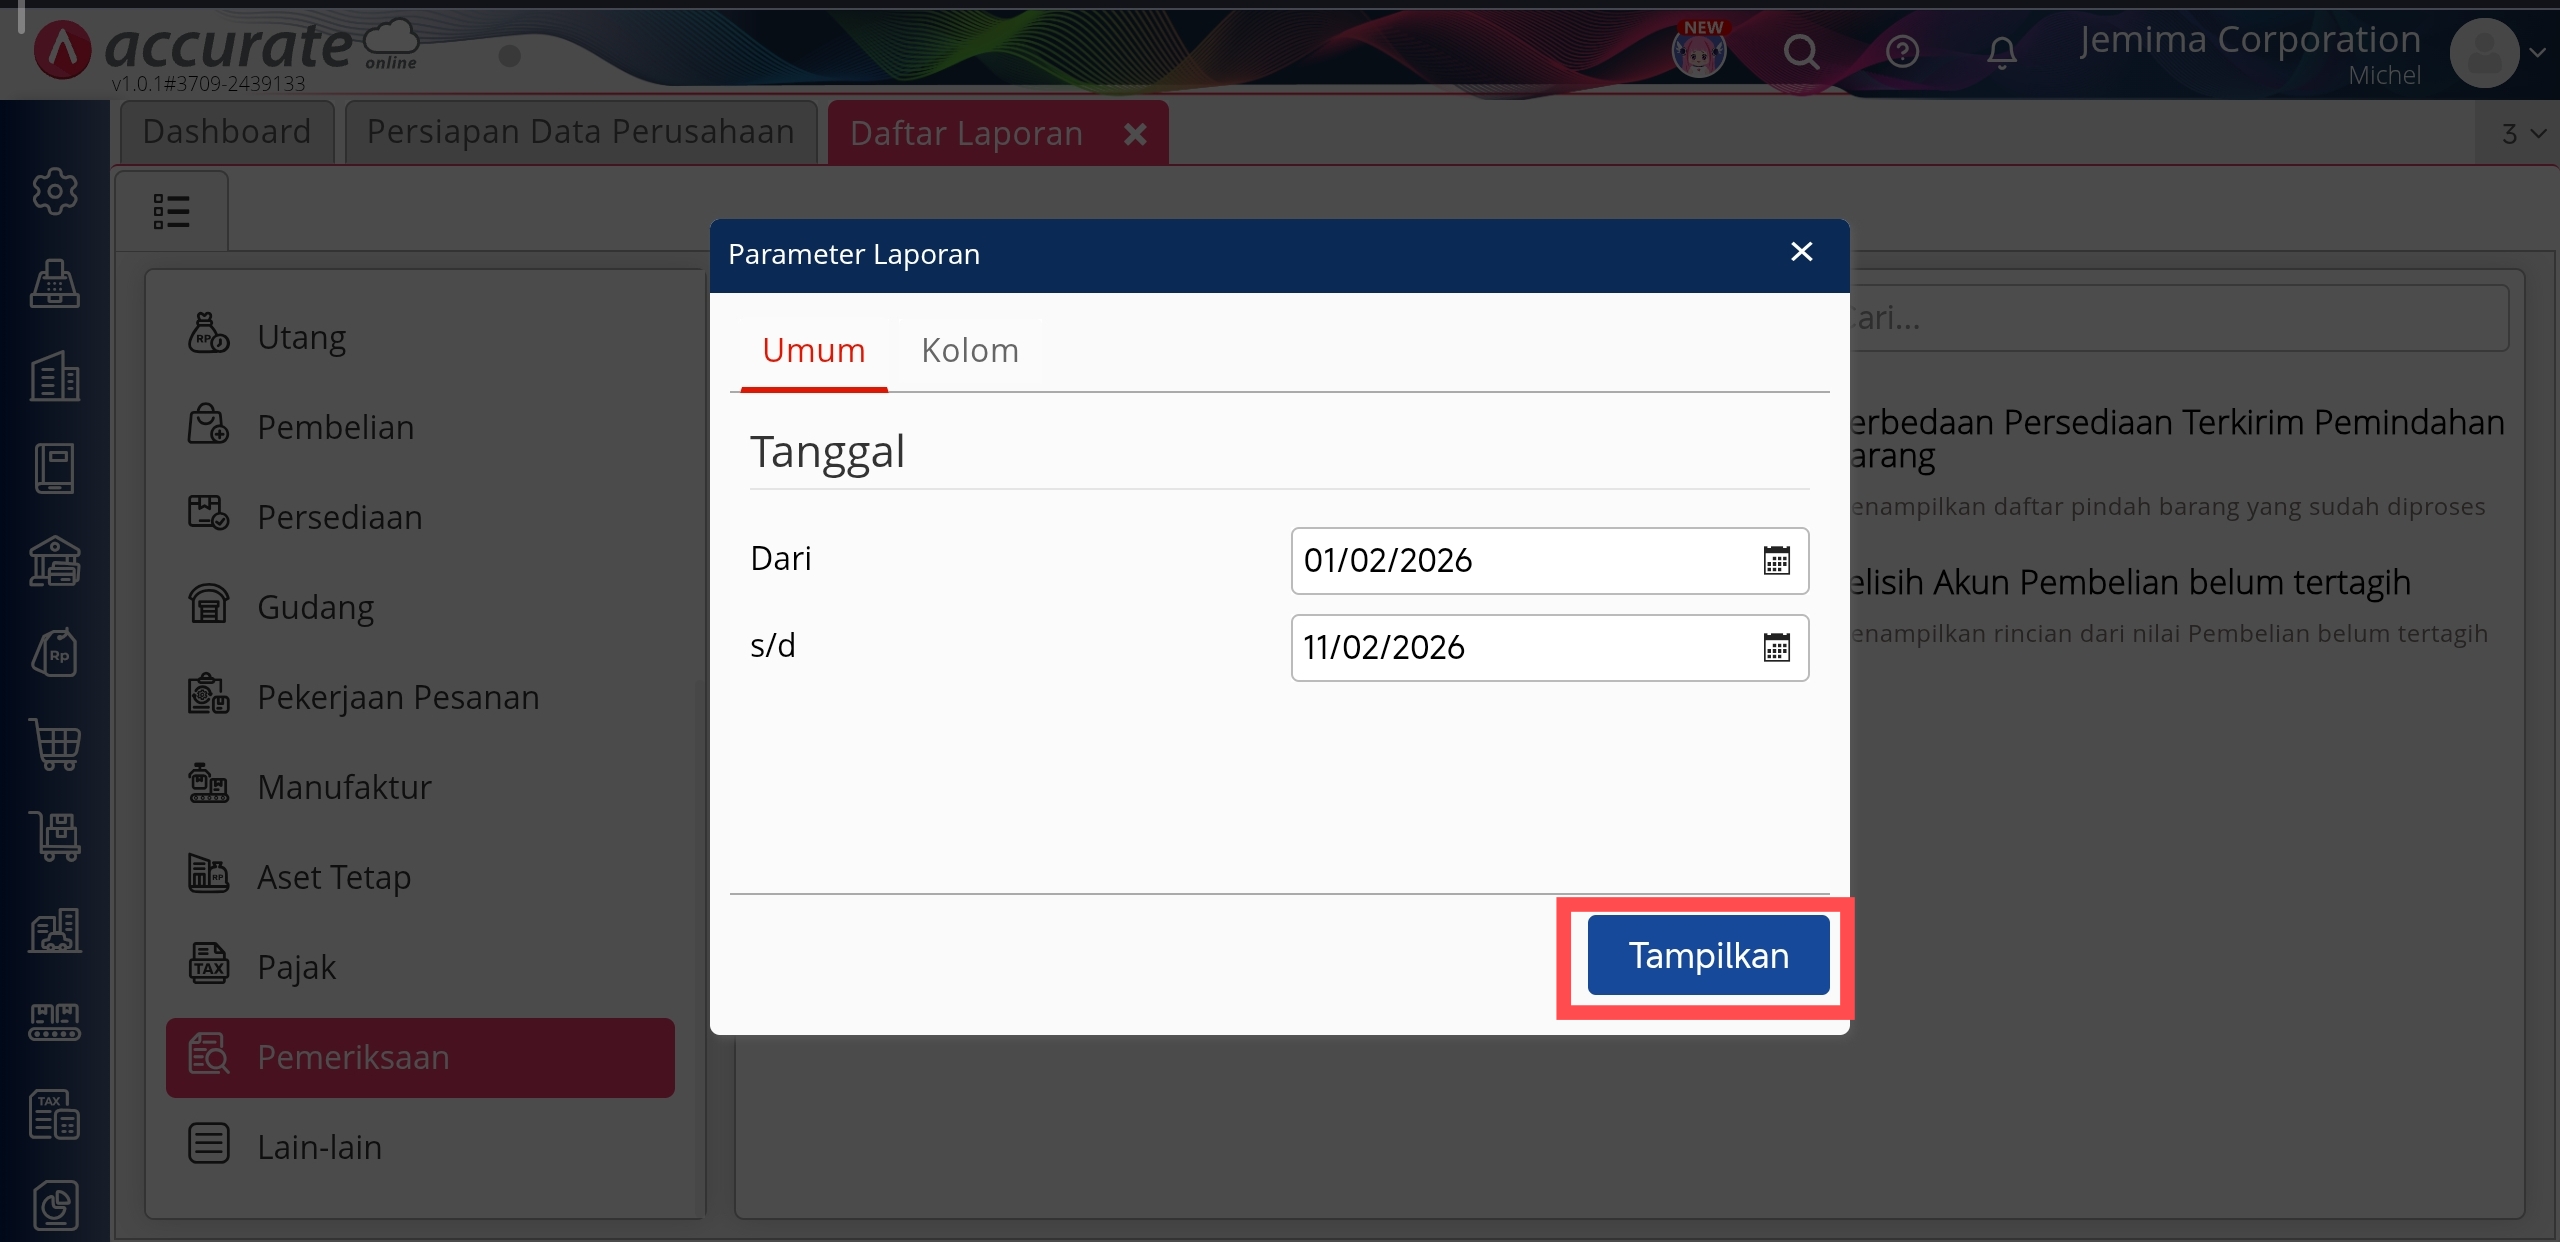Viewport: 2560px width, 1242px height.
Task: Open the notifications bell
Action: [x=2001, y=51]
